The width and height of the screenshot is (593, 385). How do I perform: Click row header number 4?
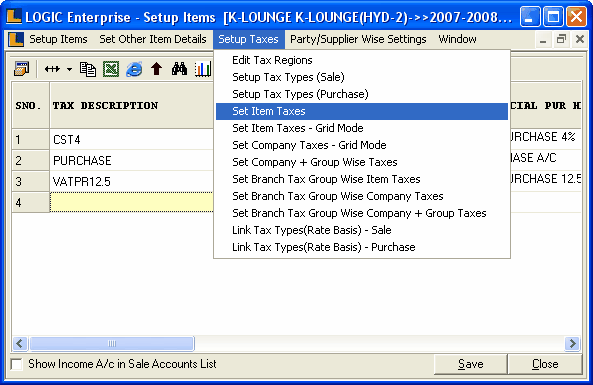coord(31,202)
